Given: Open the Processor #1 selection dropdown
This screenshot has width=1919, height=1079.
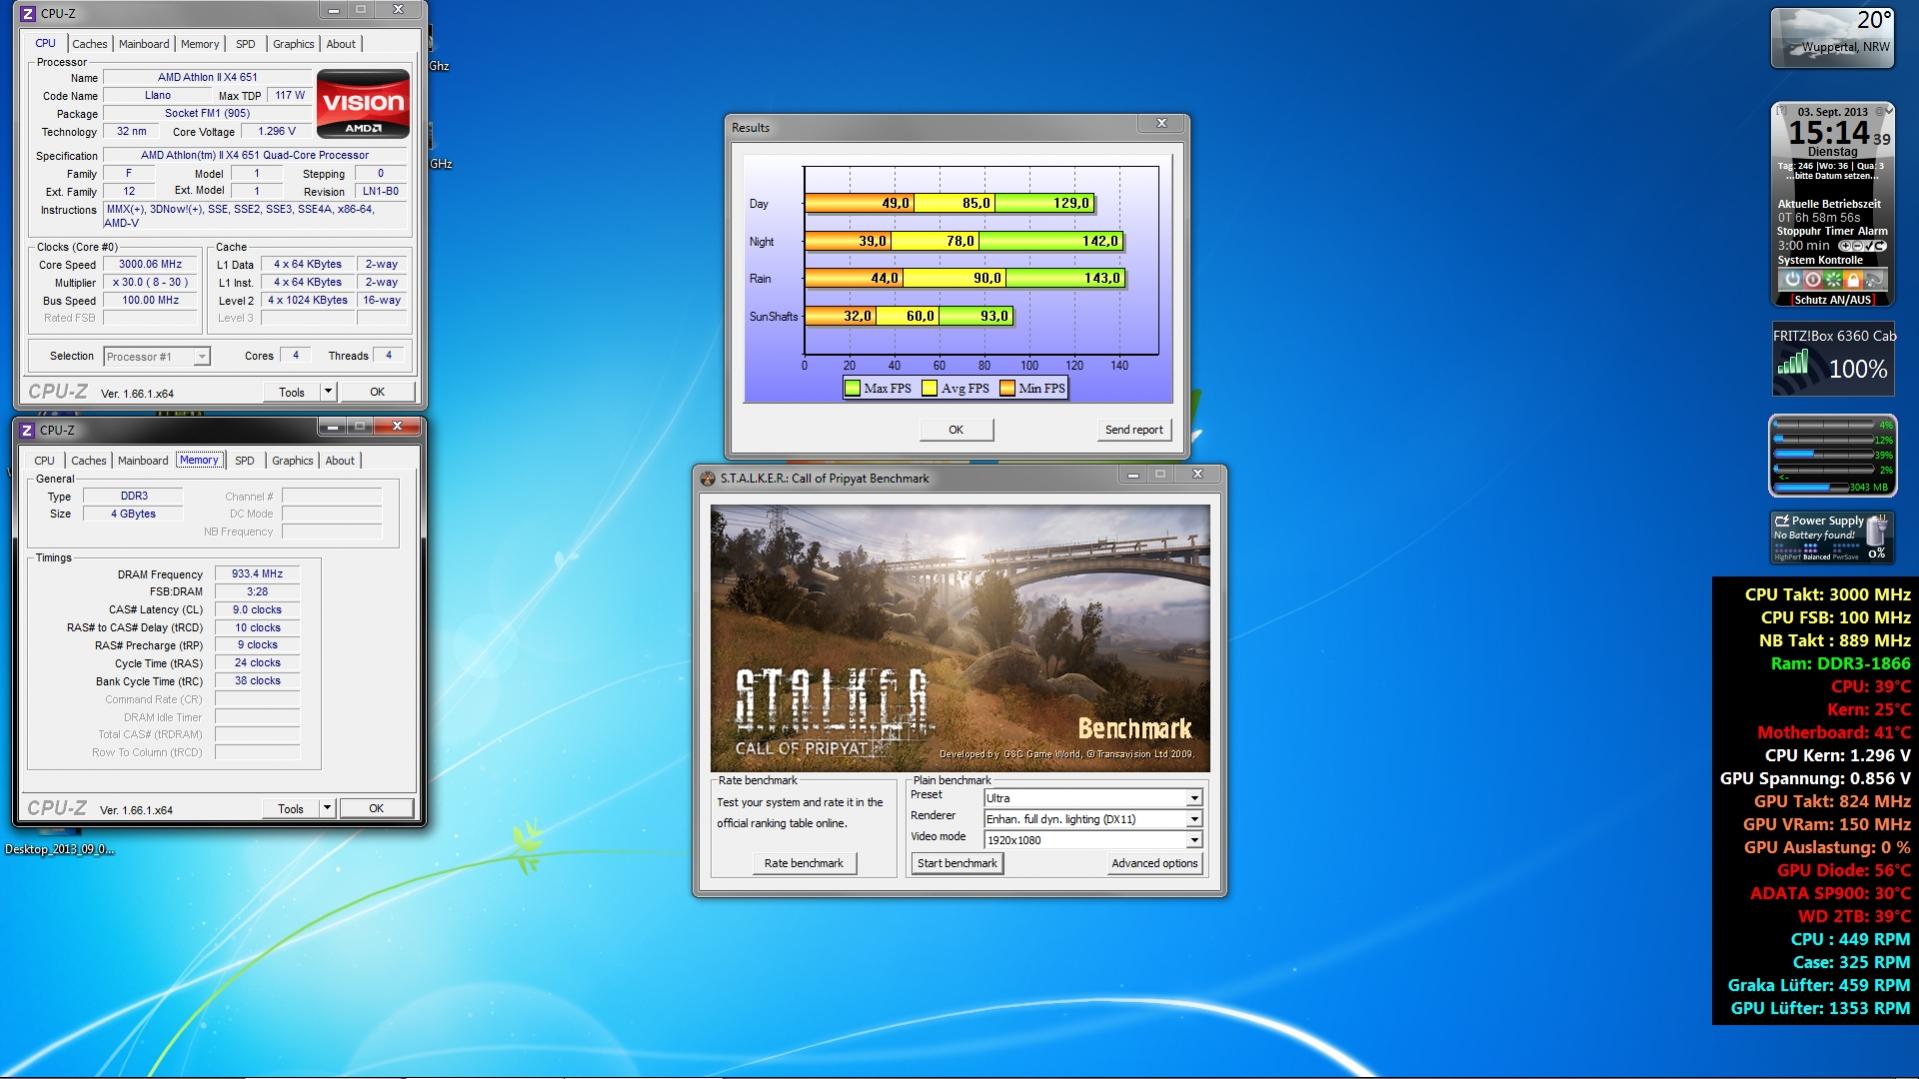Looking at the screenshot, I should 156,356.
